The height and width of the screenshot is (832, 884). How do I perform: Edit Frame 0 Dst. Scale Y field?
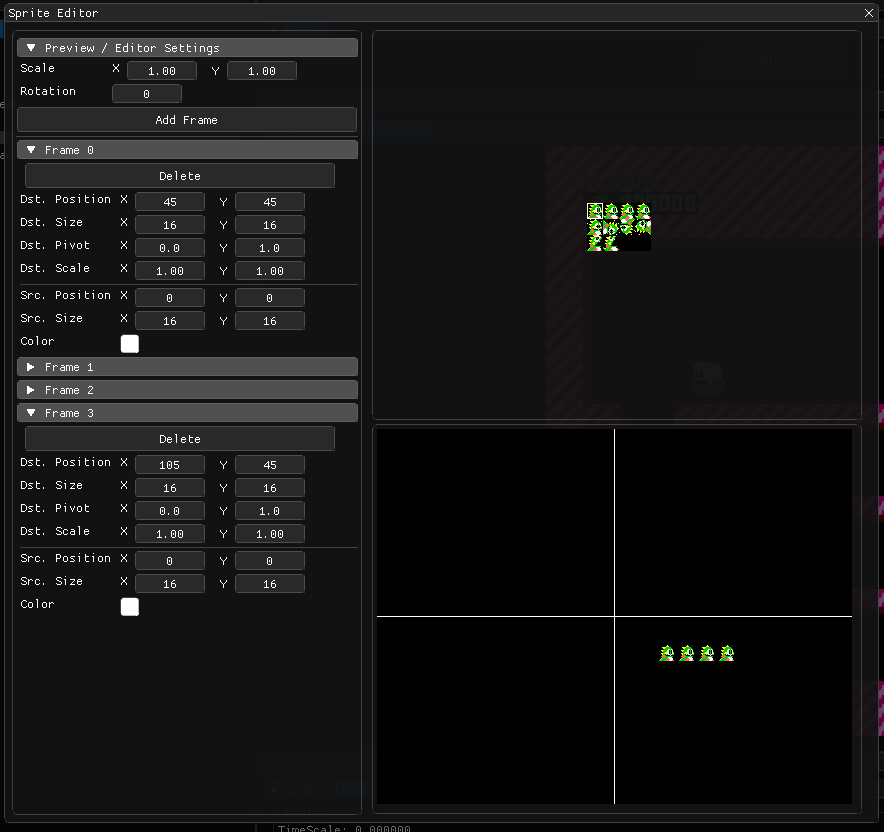[269, 271]
